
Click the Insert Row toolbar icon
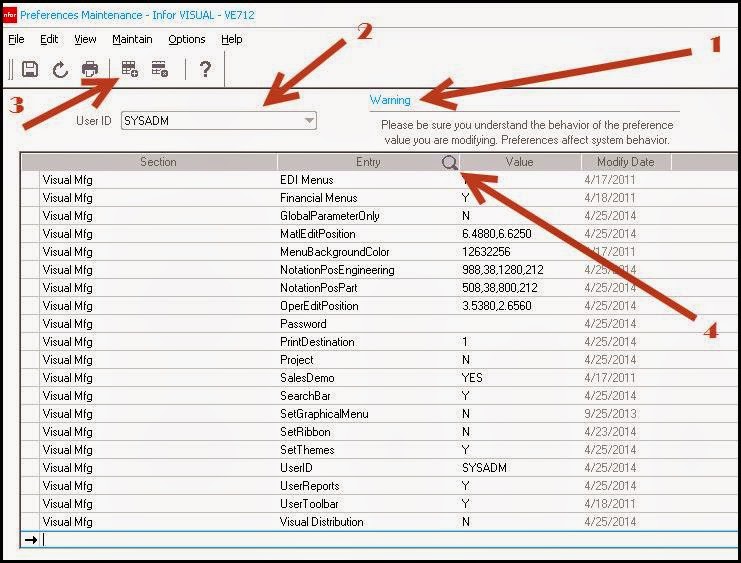pos(129,69)
